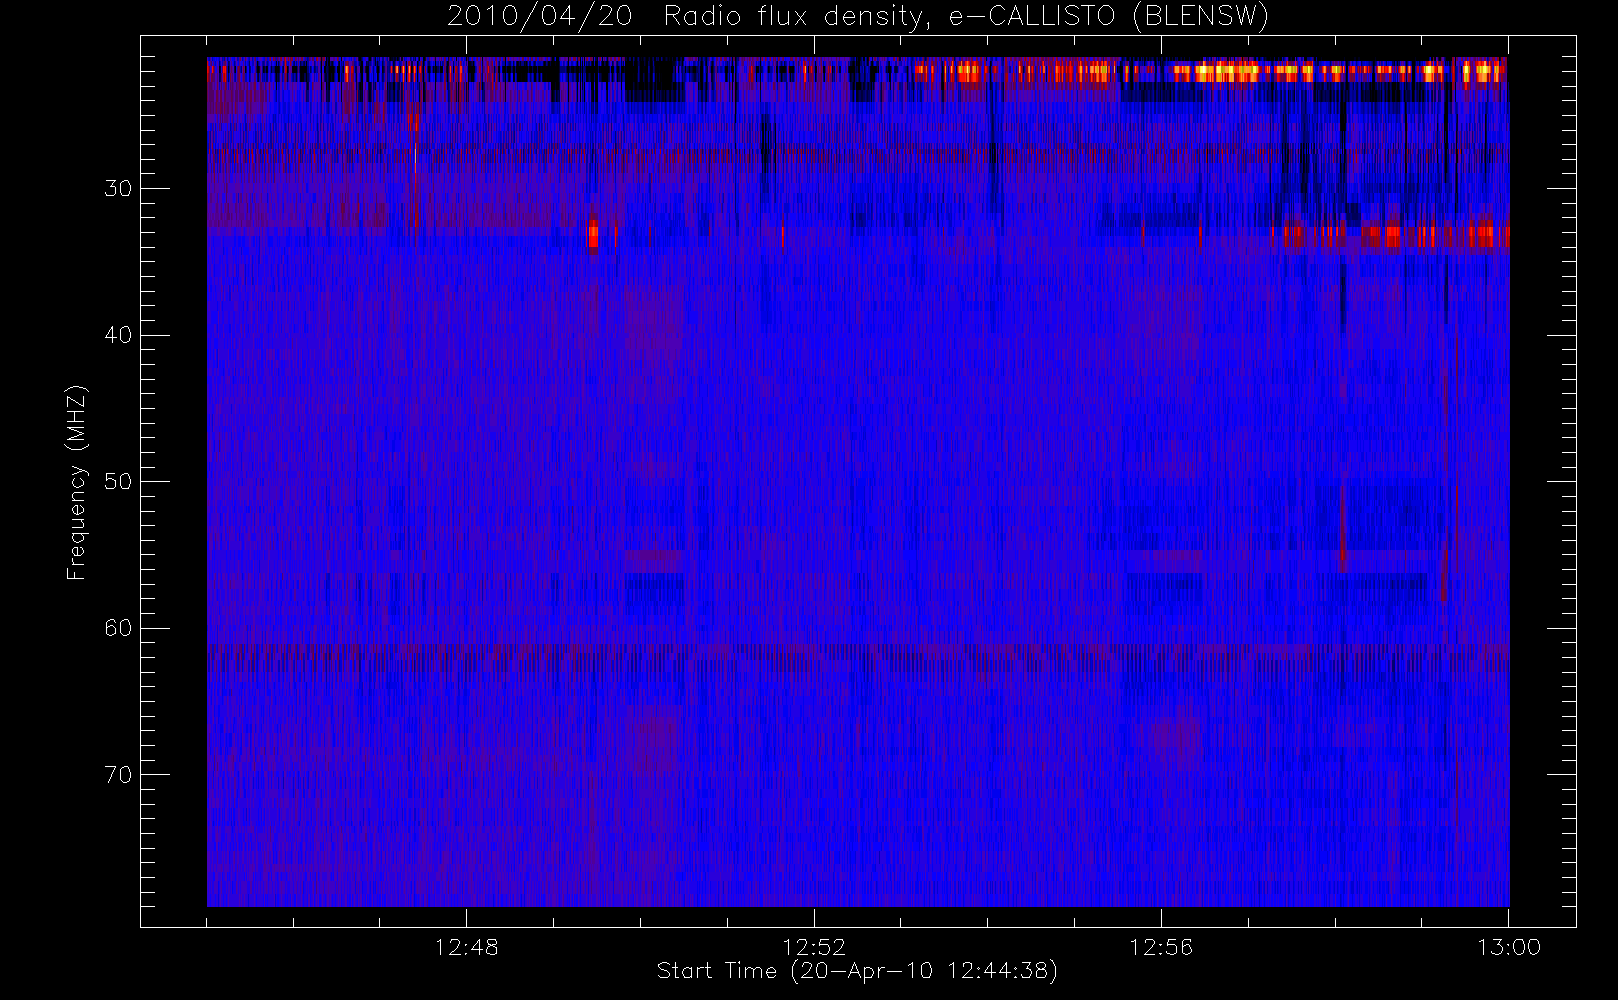Click the plot title '2010/04/20 Radio flux density'
Screen dimensions: 1618x1000
pyautogui.click(x=858, y=17)
